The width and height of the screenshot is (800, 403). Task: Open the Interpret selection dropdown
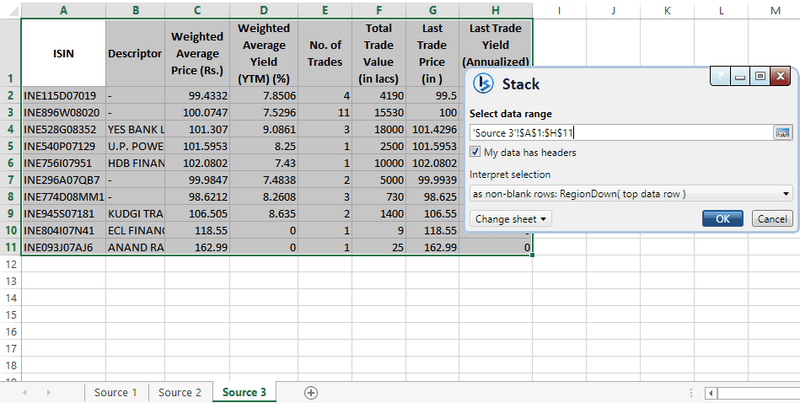[x=631, y=194]
